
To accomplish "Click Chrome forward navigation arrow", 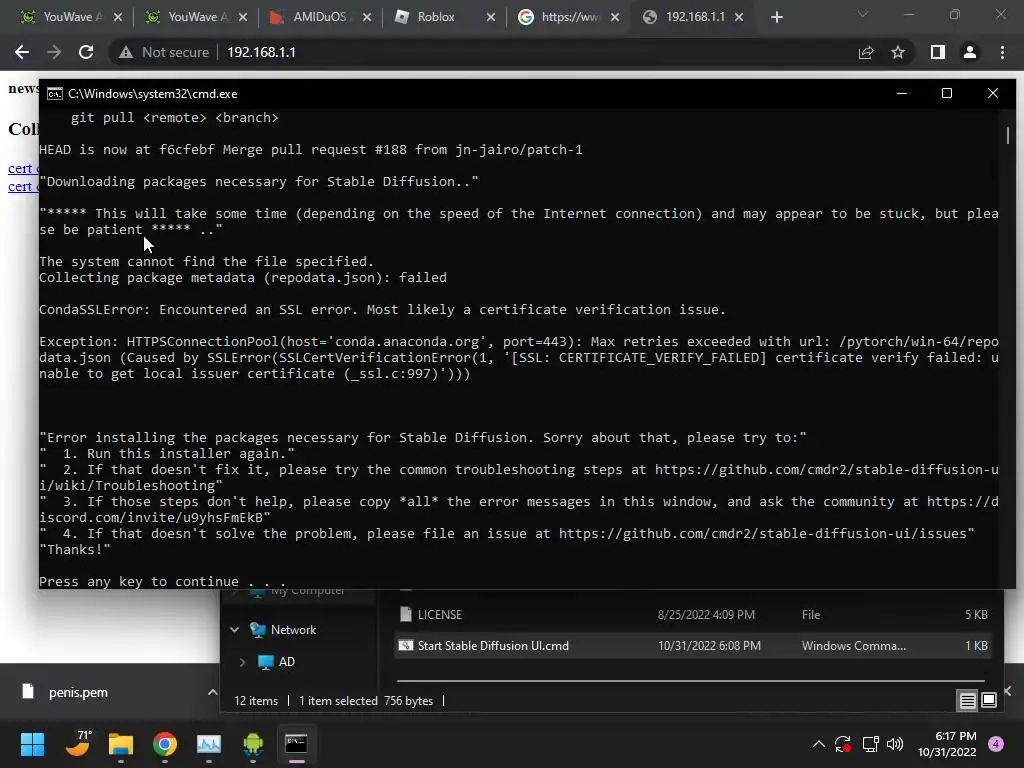I will [54, 52].
